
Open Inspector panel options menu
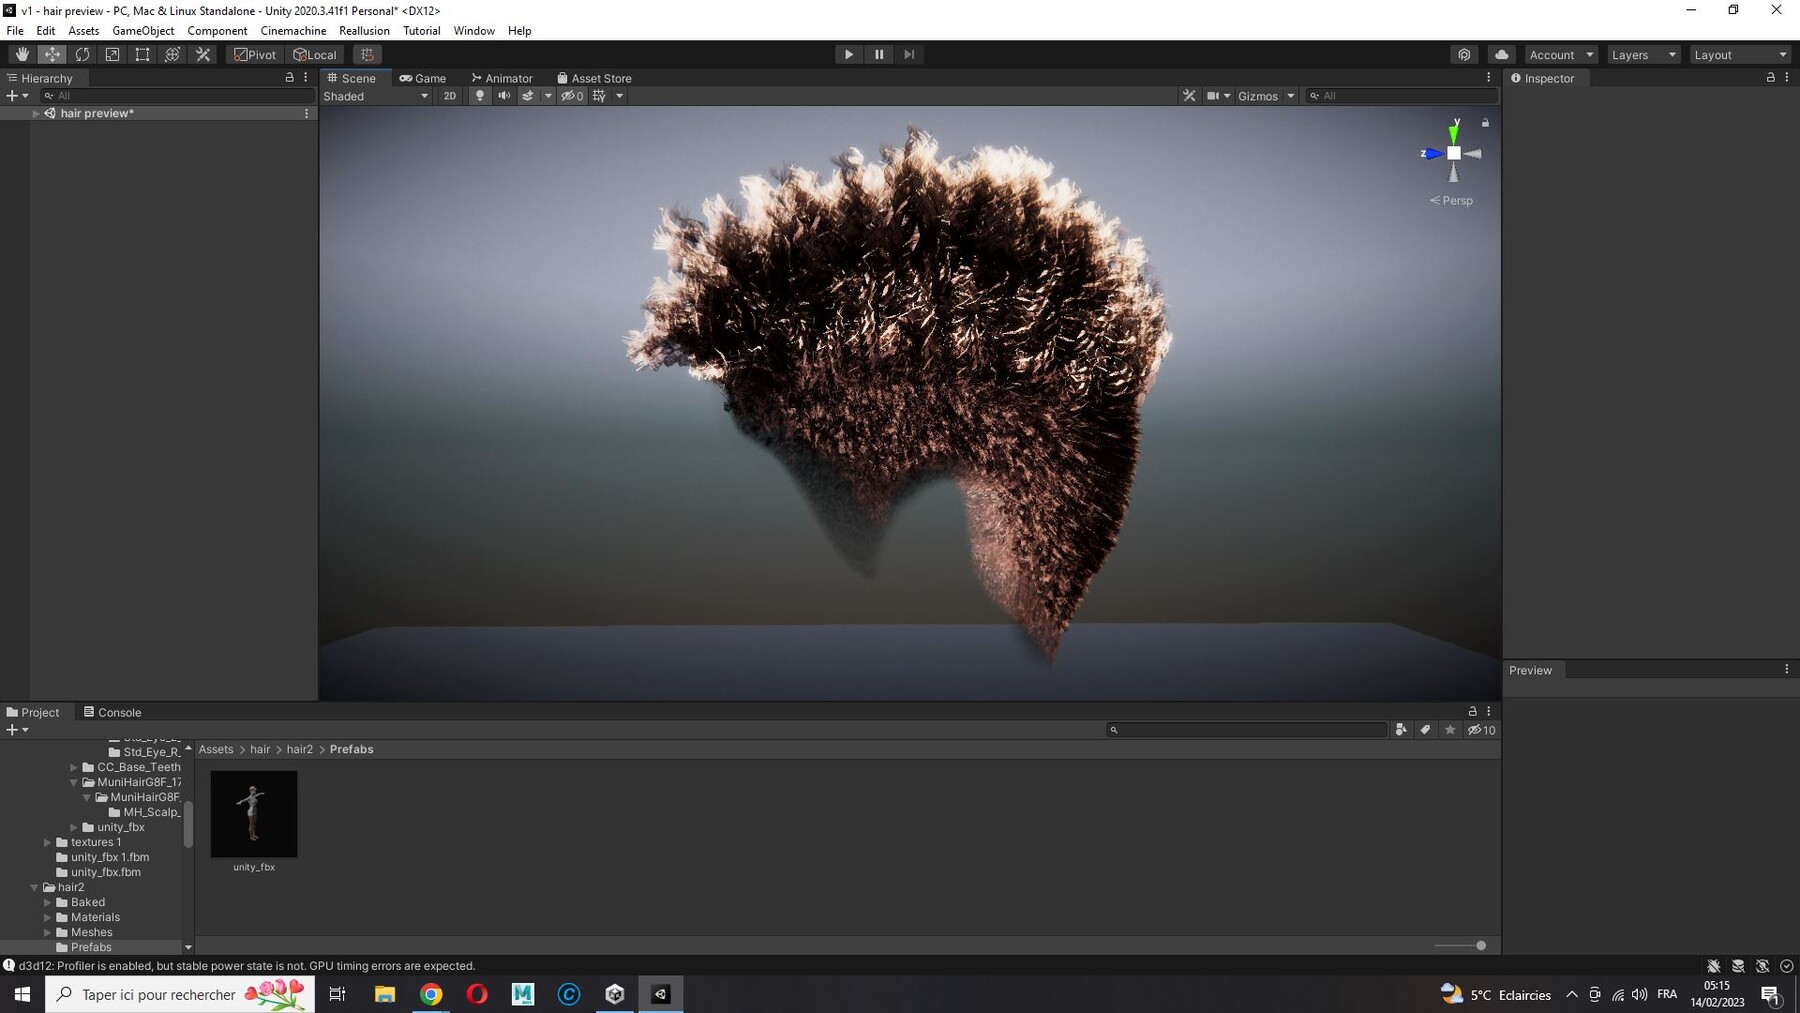pyautogui.click(x=1787, y=77)
